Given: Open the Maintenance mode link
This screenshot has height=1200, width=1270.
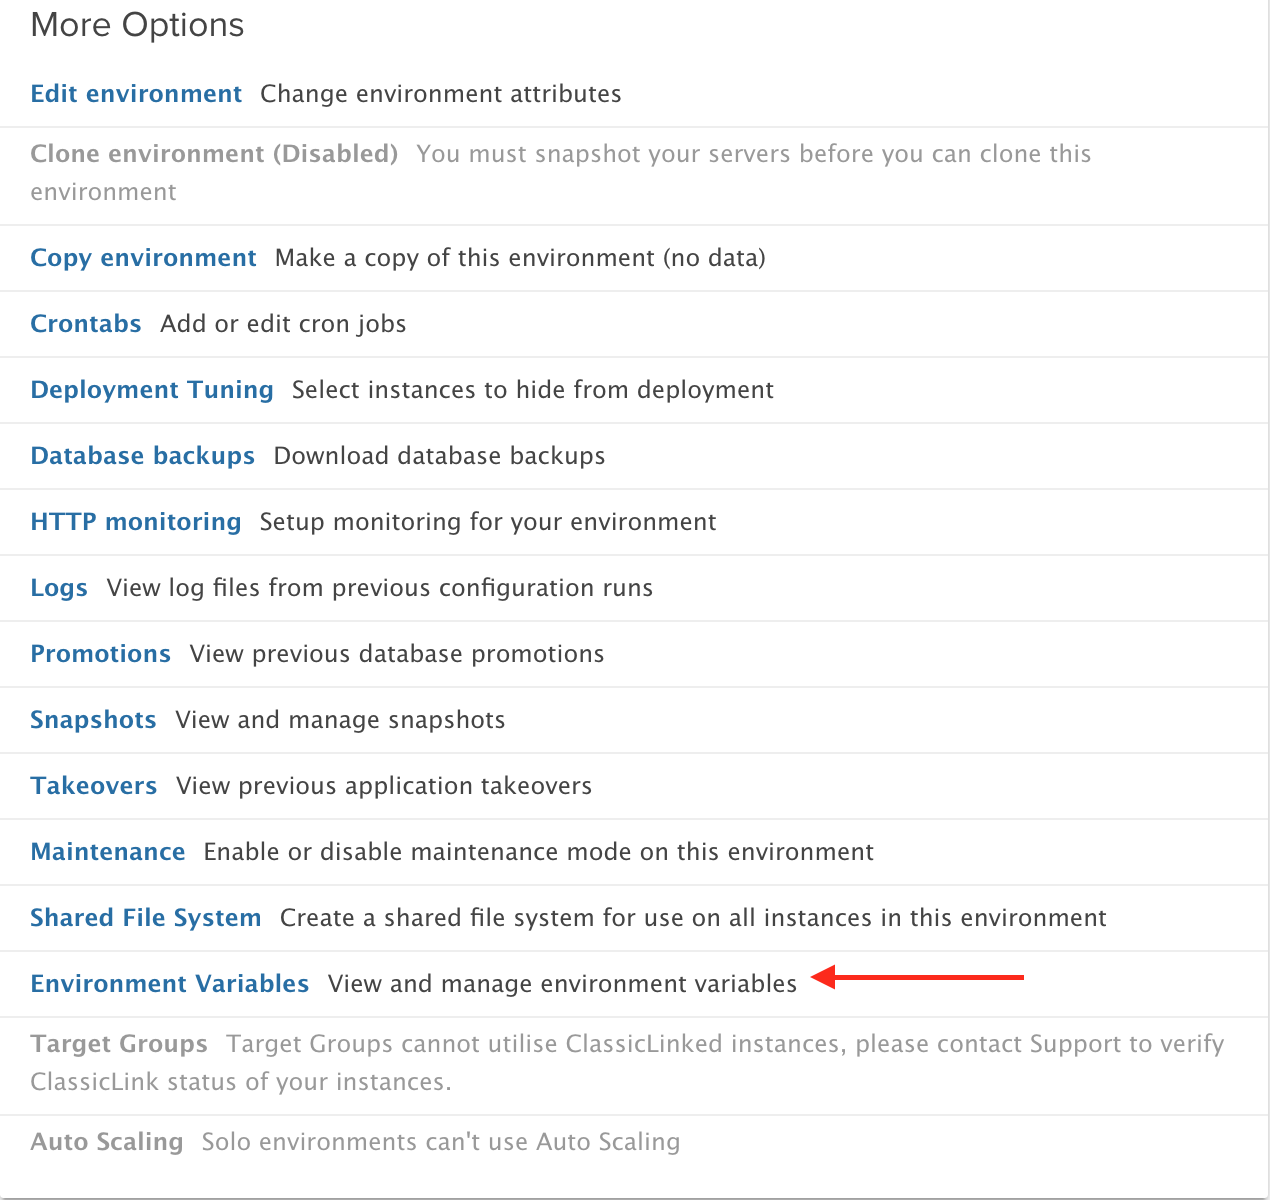Looking at the screenshot, I should (108, 852).
